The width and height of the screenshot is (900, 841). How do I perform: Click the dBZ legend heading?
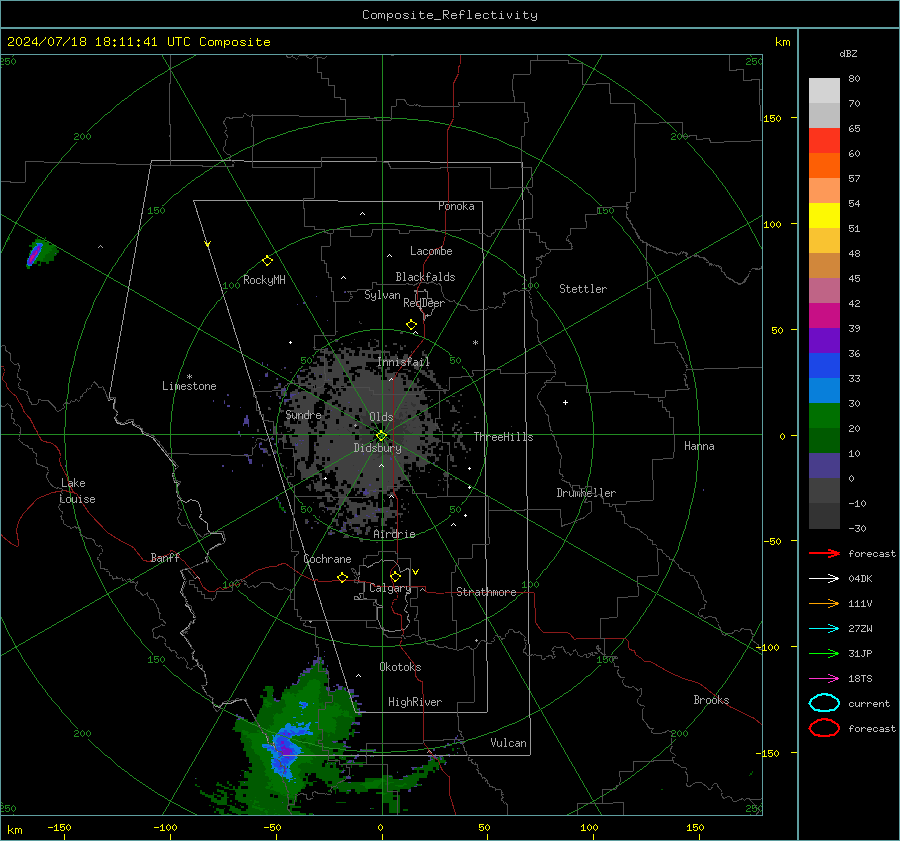(848, 53)
